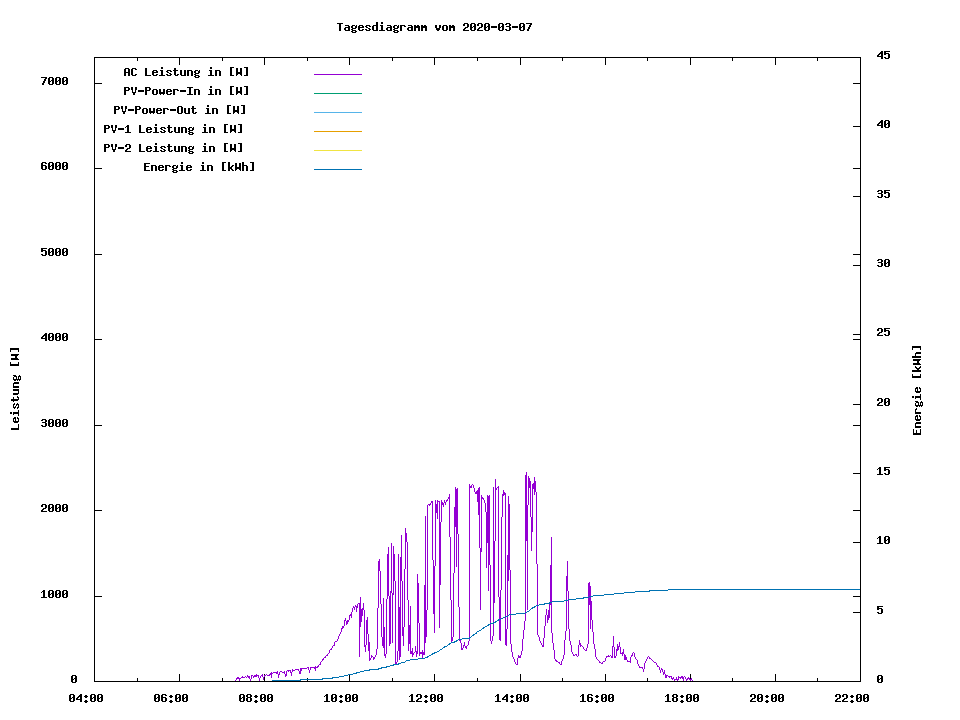Select the 'PV-2 Leistung in [W]' legend label
Image resolution: width=960 pixels, height=720 pixels.
(x=173, y=148)
